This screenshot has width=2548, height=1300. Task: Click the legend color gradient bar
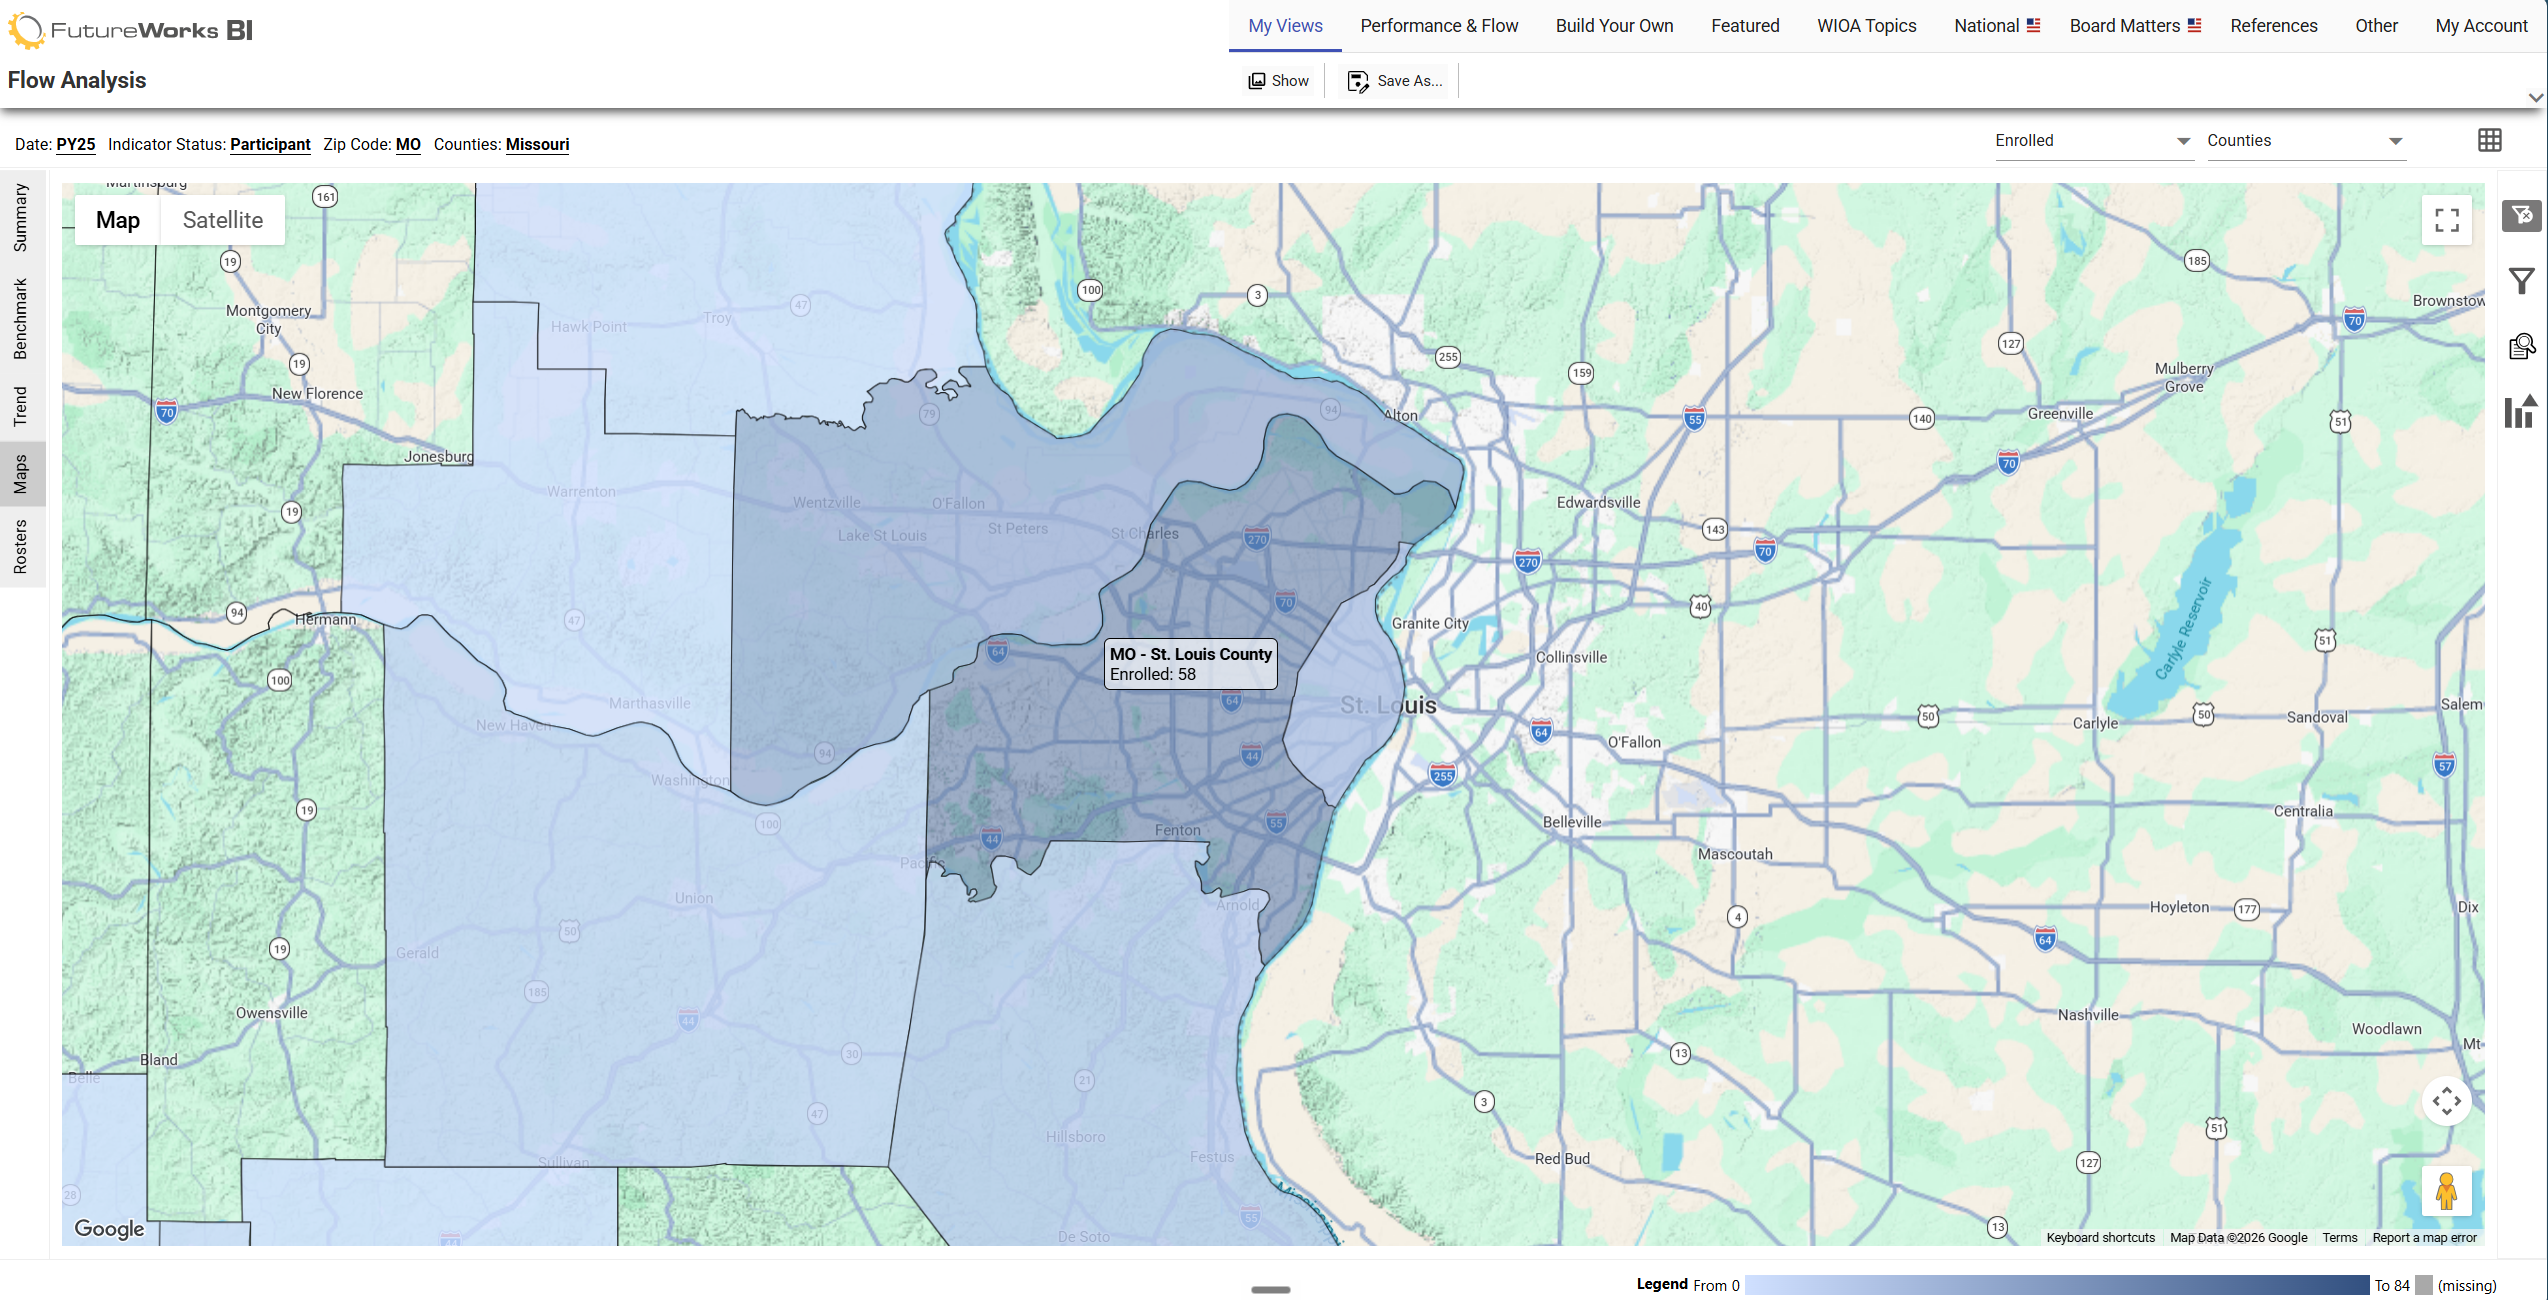2057,1285
